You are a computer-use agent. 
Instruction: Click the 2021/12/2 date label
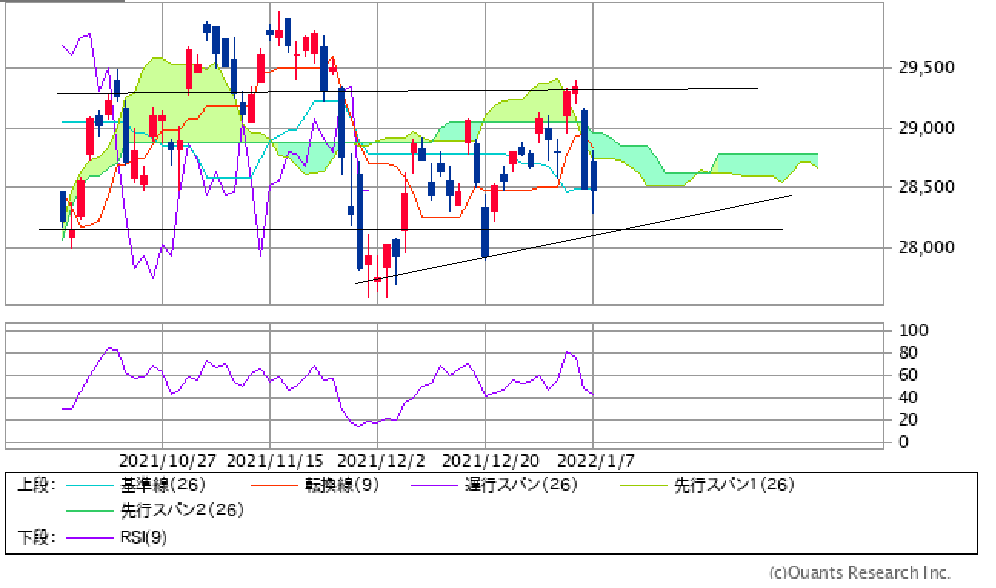(x=381, y=460)
